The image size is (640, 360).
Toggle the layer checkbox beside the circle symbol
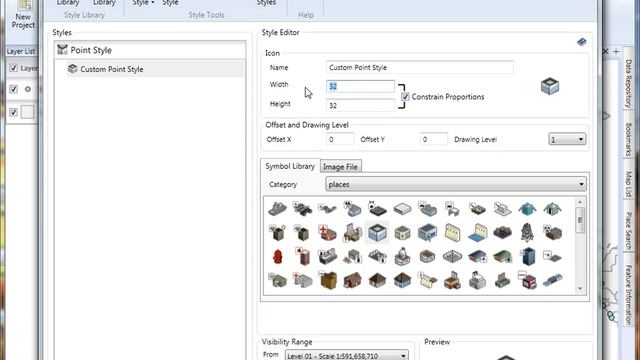(13, 89)
